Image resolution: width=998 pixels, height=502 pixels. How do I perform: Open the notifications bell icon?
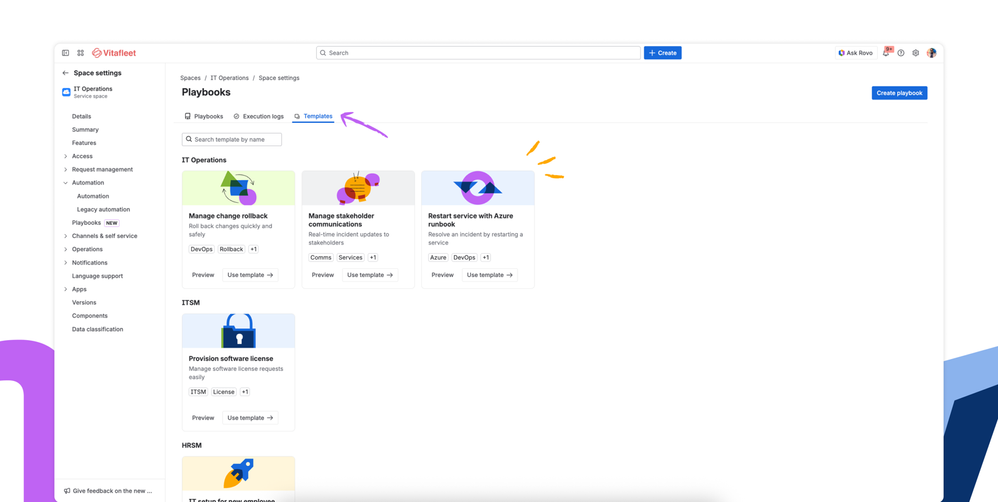(x=886, y=53)
